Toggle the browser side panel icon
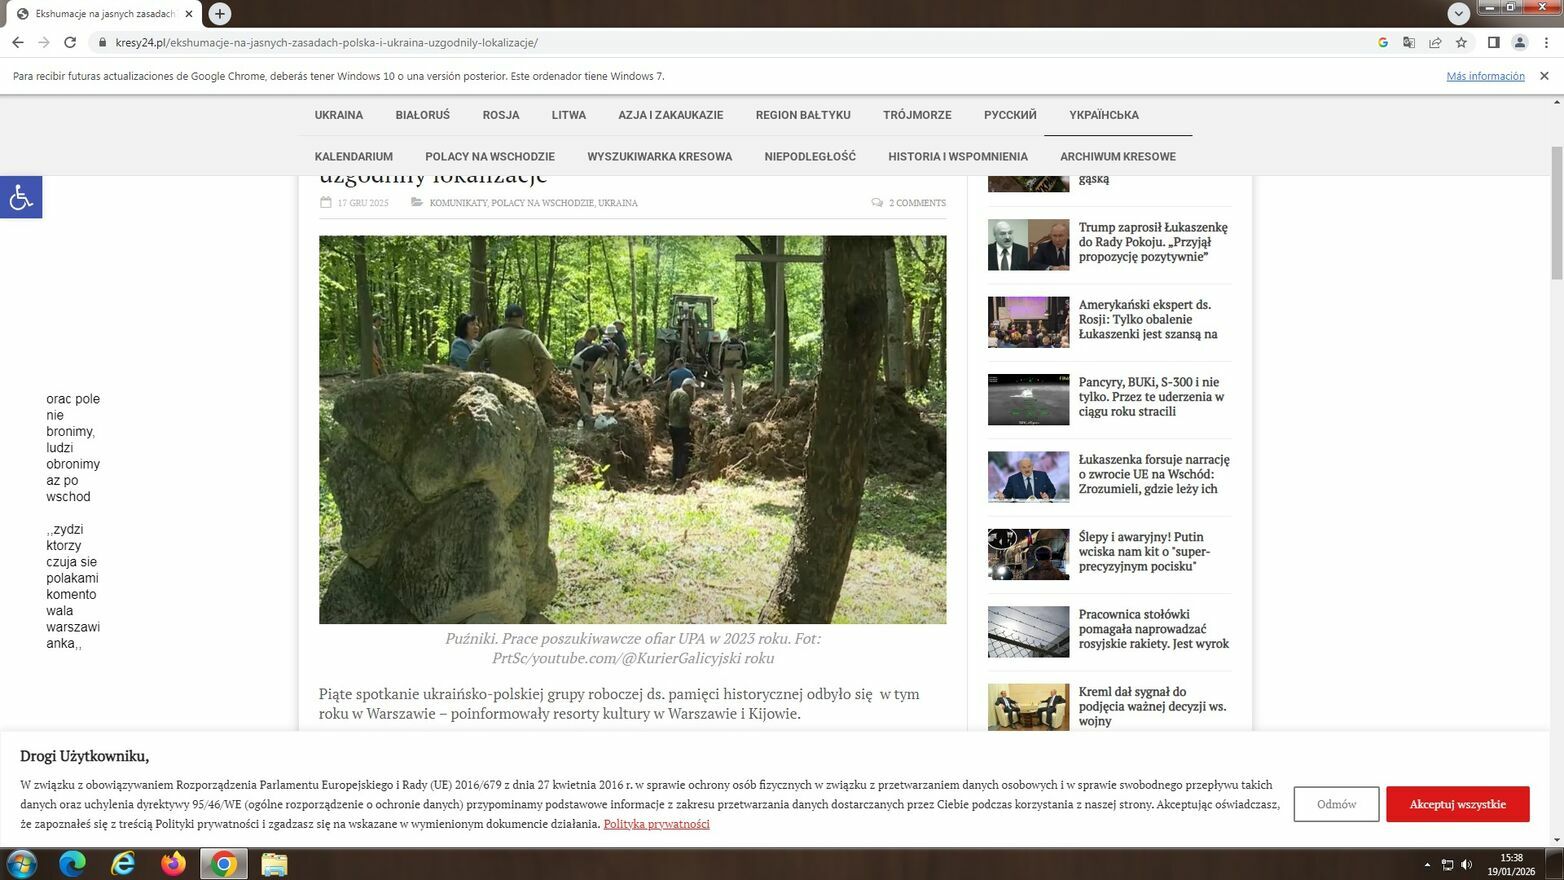Screen dimensions: 1564x880 [x=1493, y=42]
